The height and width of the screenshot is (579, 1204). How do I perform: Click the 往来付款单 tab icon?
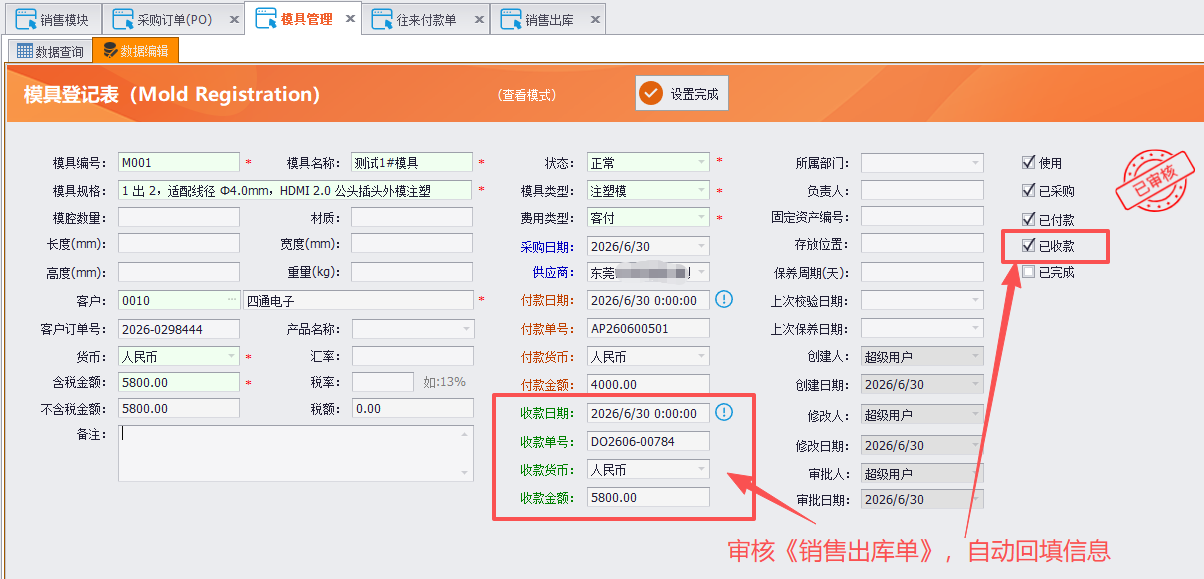(x=382, y=19)
